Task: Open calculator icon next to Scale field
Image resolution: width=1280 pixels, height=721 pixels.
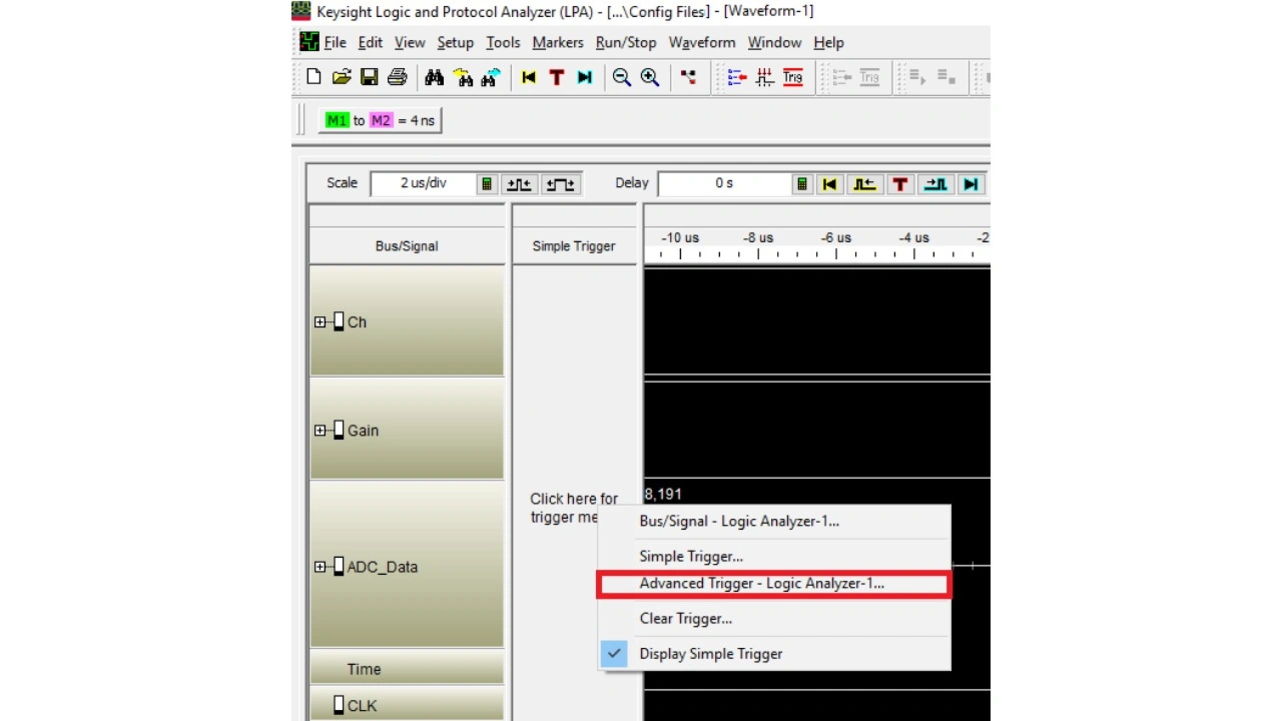Action: (x=487, y=184)
